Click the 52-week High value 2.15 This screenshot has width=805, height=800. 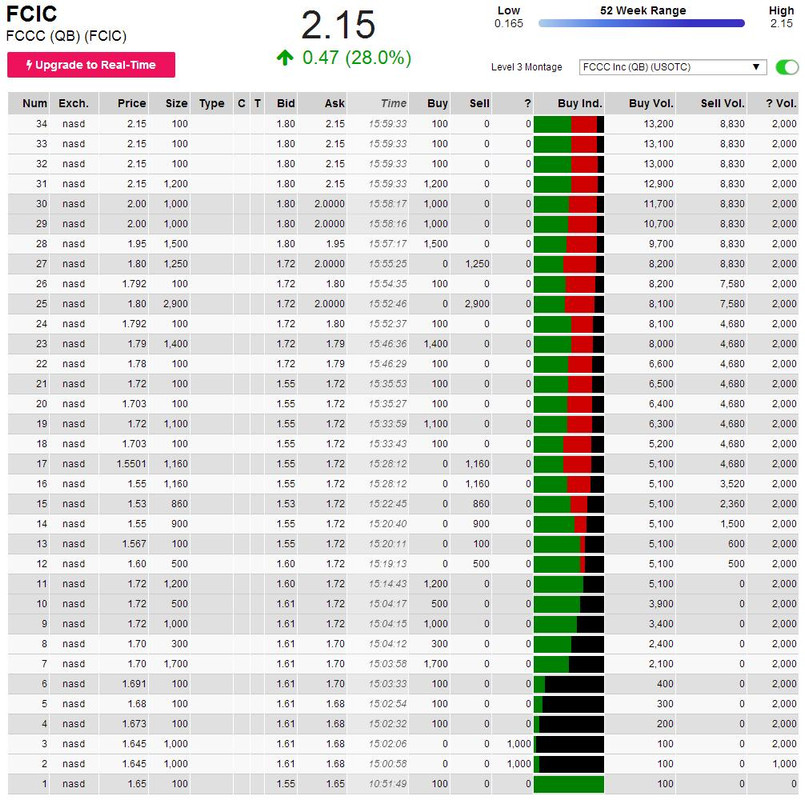pos(781,24)
